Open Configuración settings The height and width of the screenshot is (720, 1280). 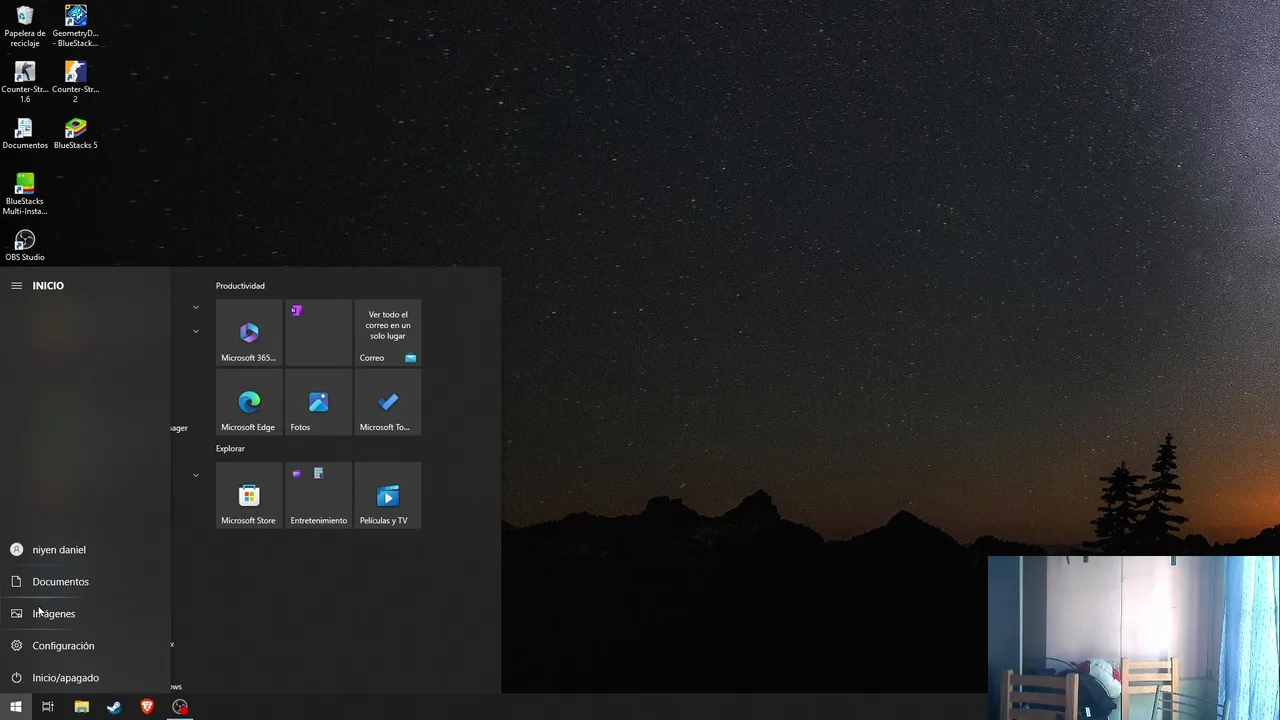click(85, 646)
